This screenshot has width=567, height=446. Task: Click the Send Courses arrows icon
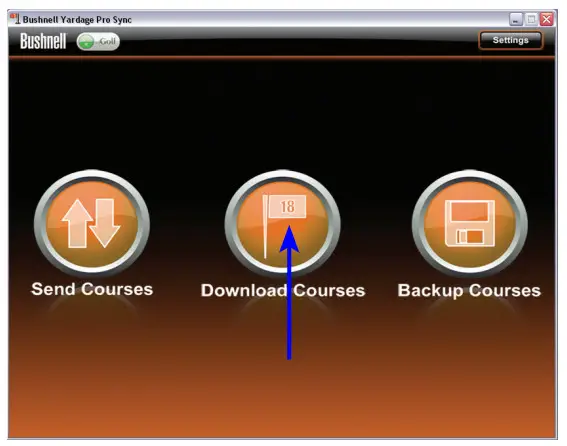91,223
